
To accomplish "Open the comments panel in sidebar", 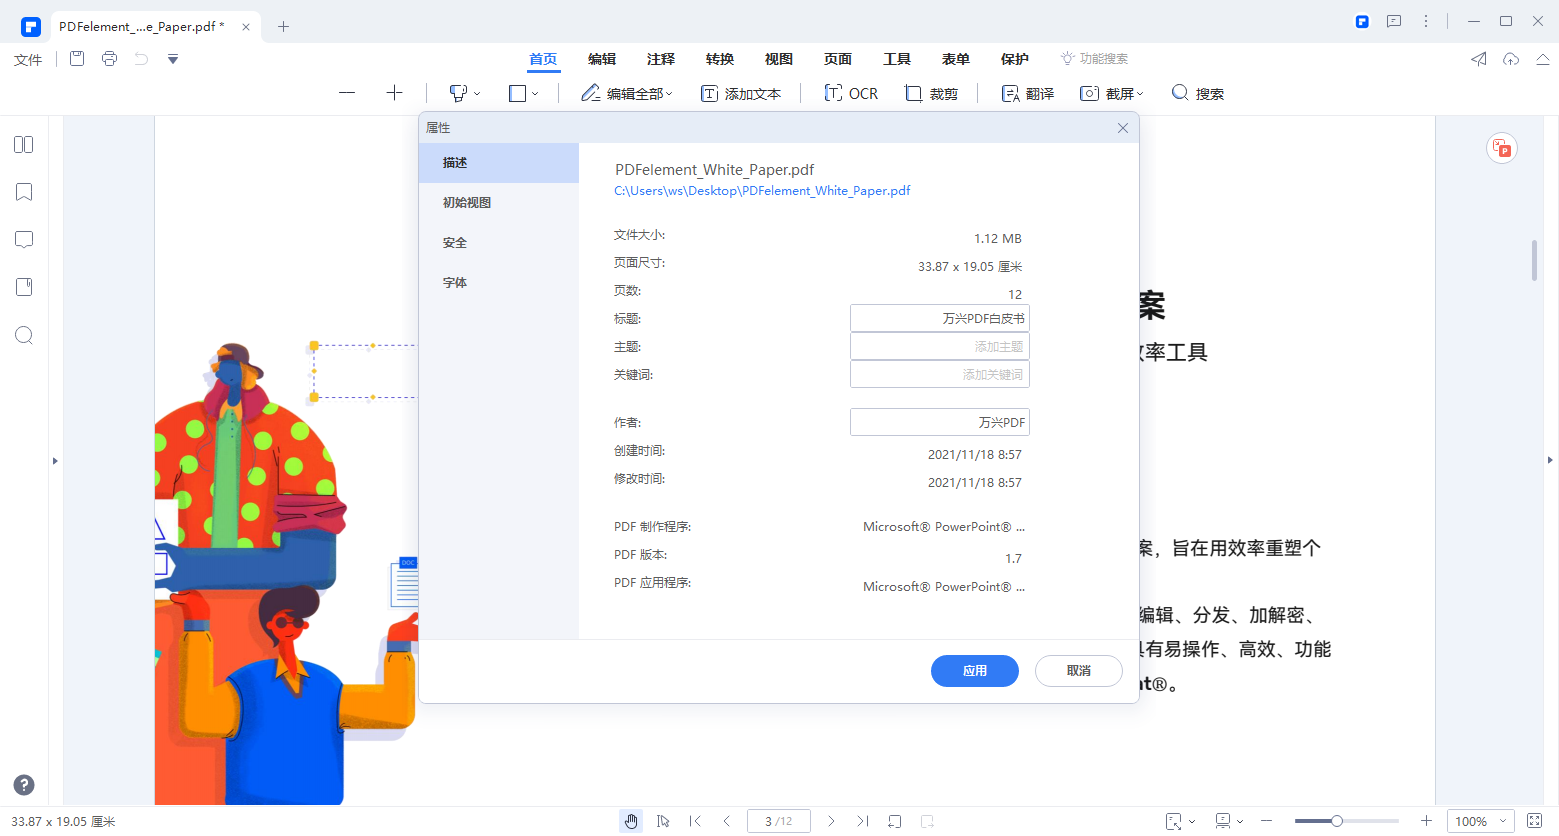I will tap(23, 239).
